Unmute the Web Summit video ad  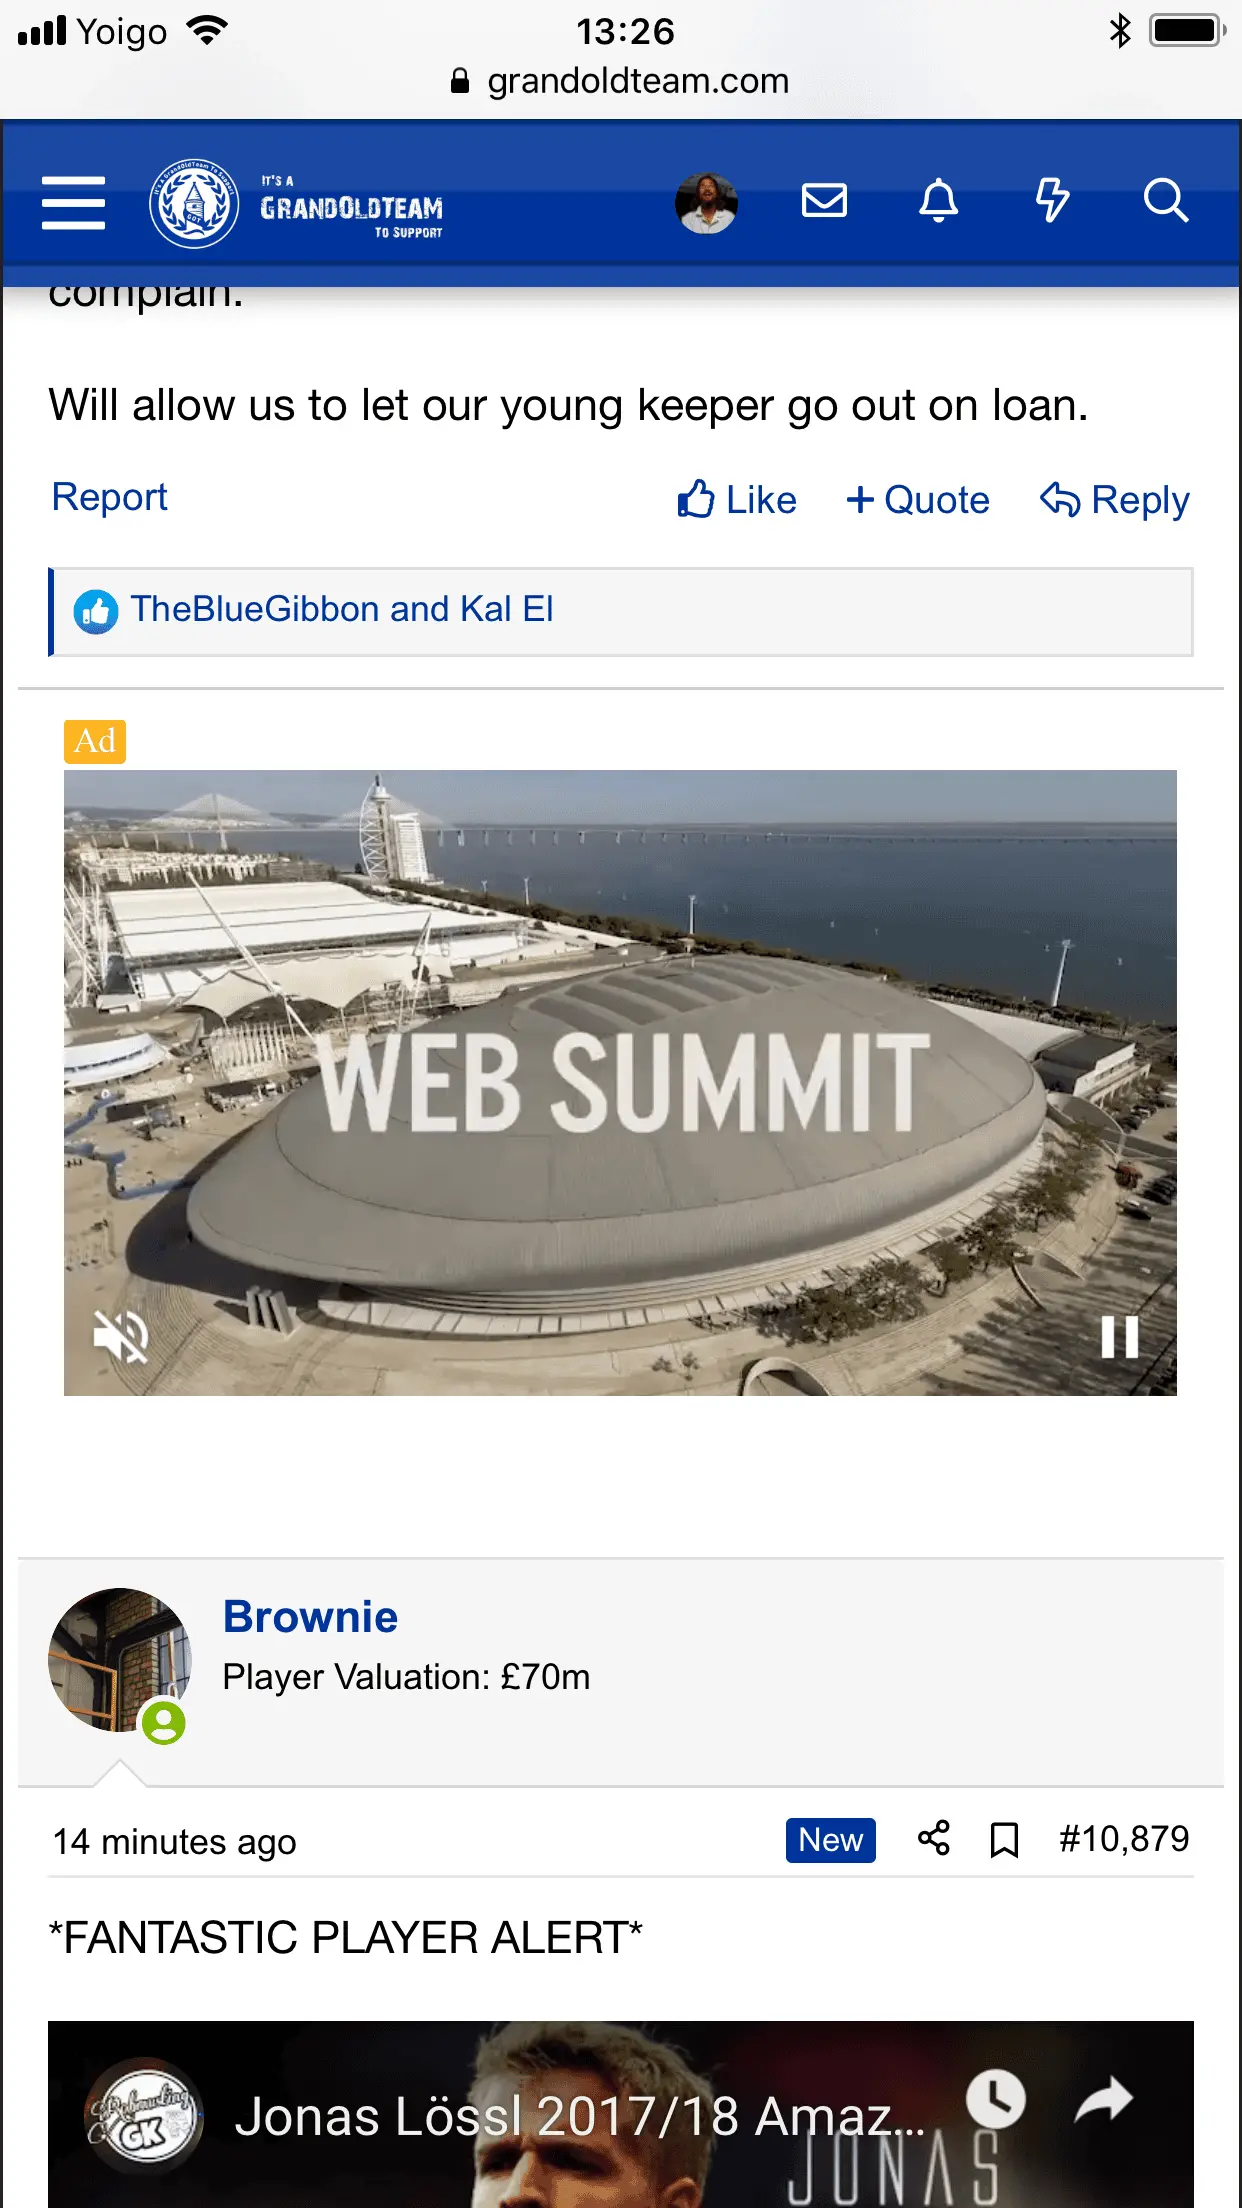tap(121, 1336)
